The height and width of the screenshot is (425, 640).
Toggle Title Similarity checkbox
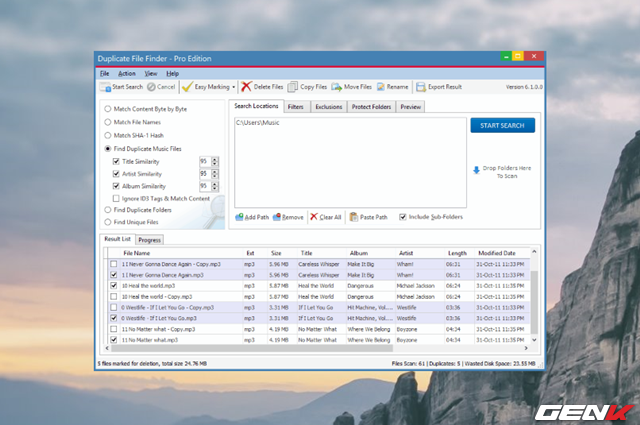pyautogui.click(x=116, y=161)
